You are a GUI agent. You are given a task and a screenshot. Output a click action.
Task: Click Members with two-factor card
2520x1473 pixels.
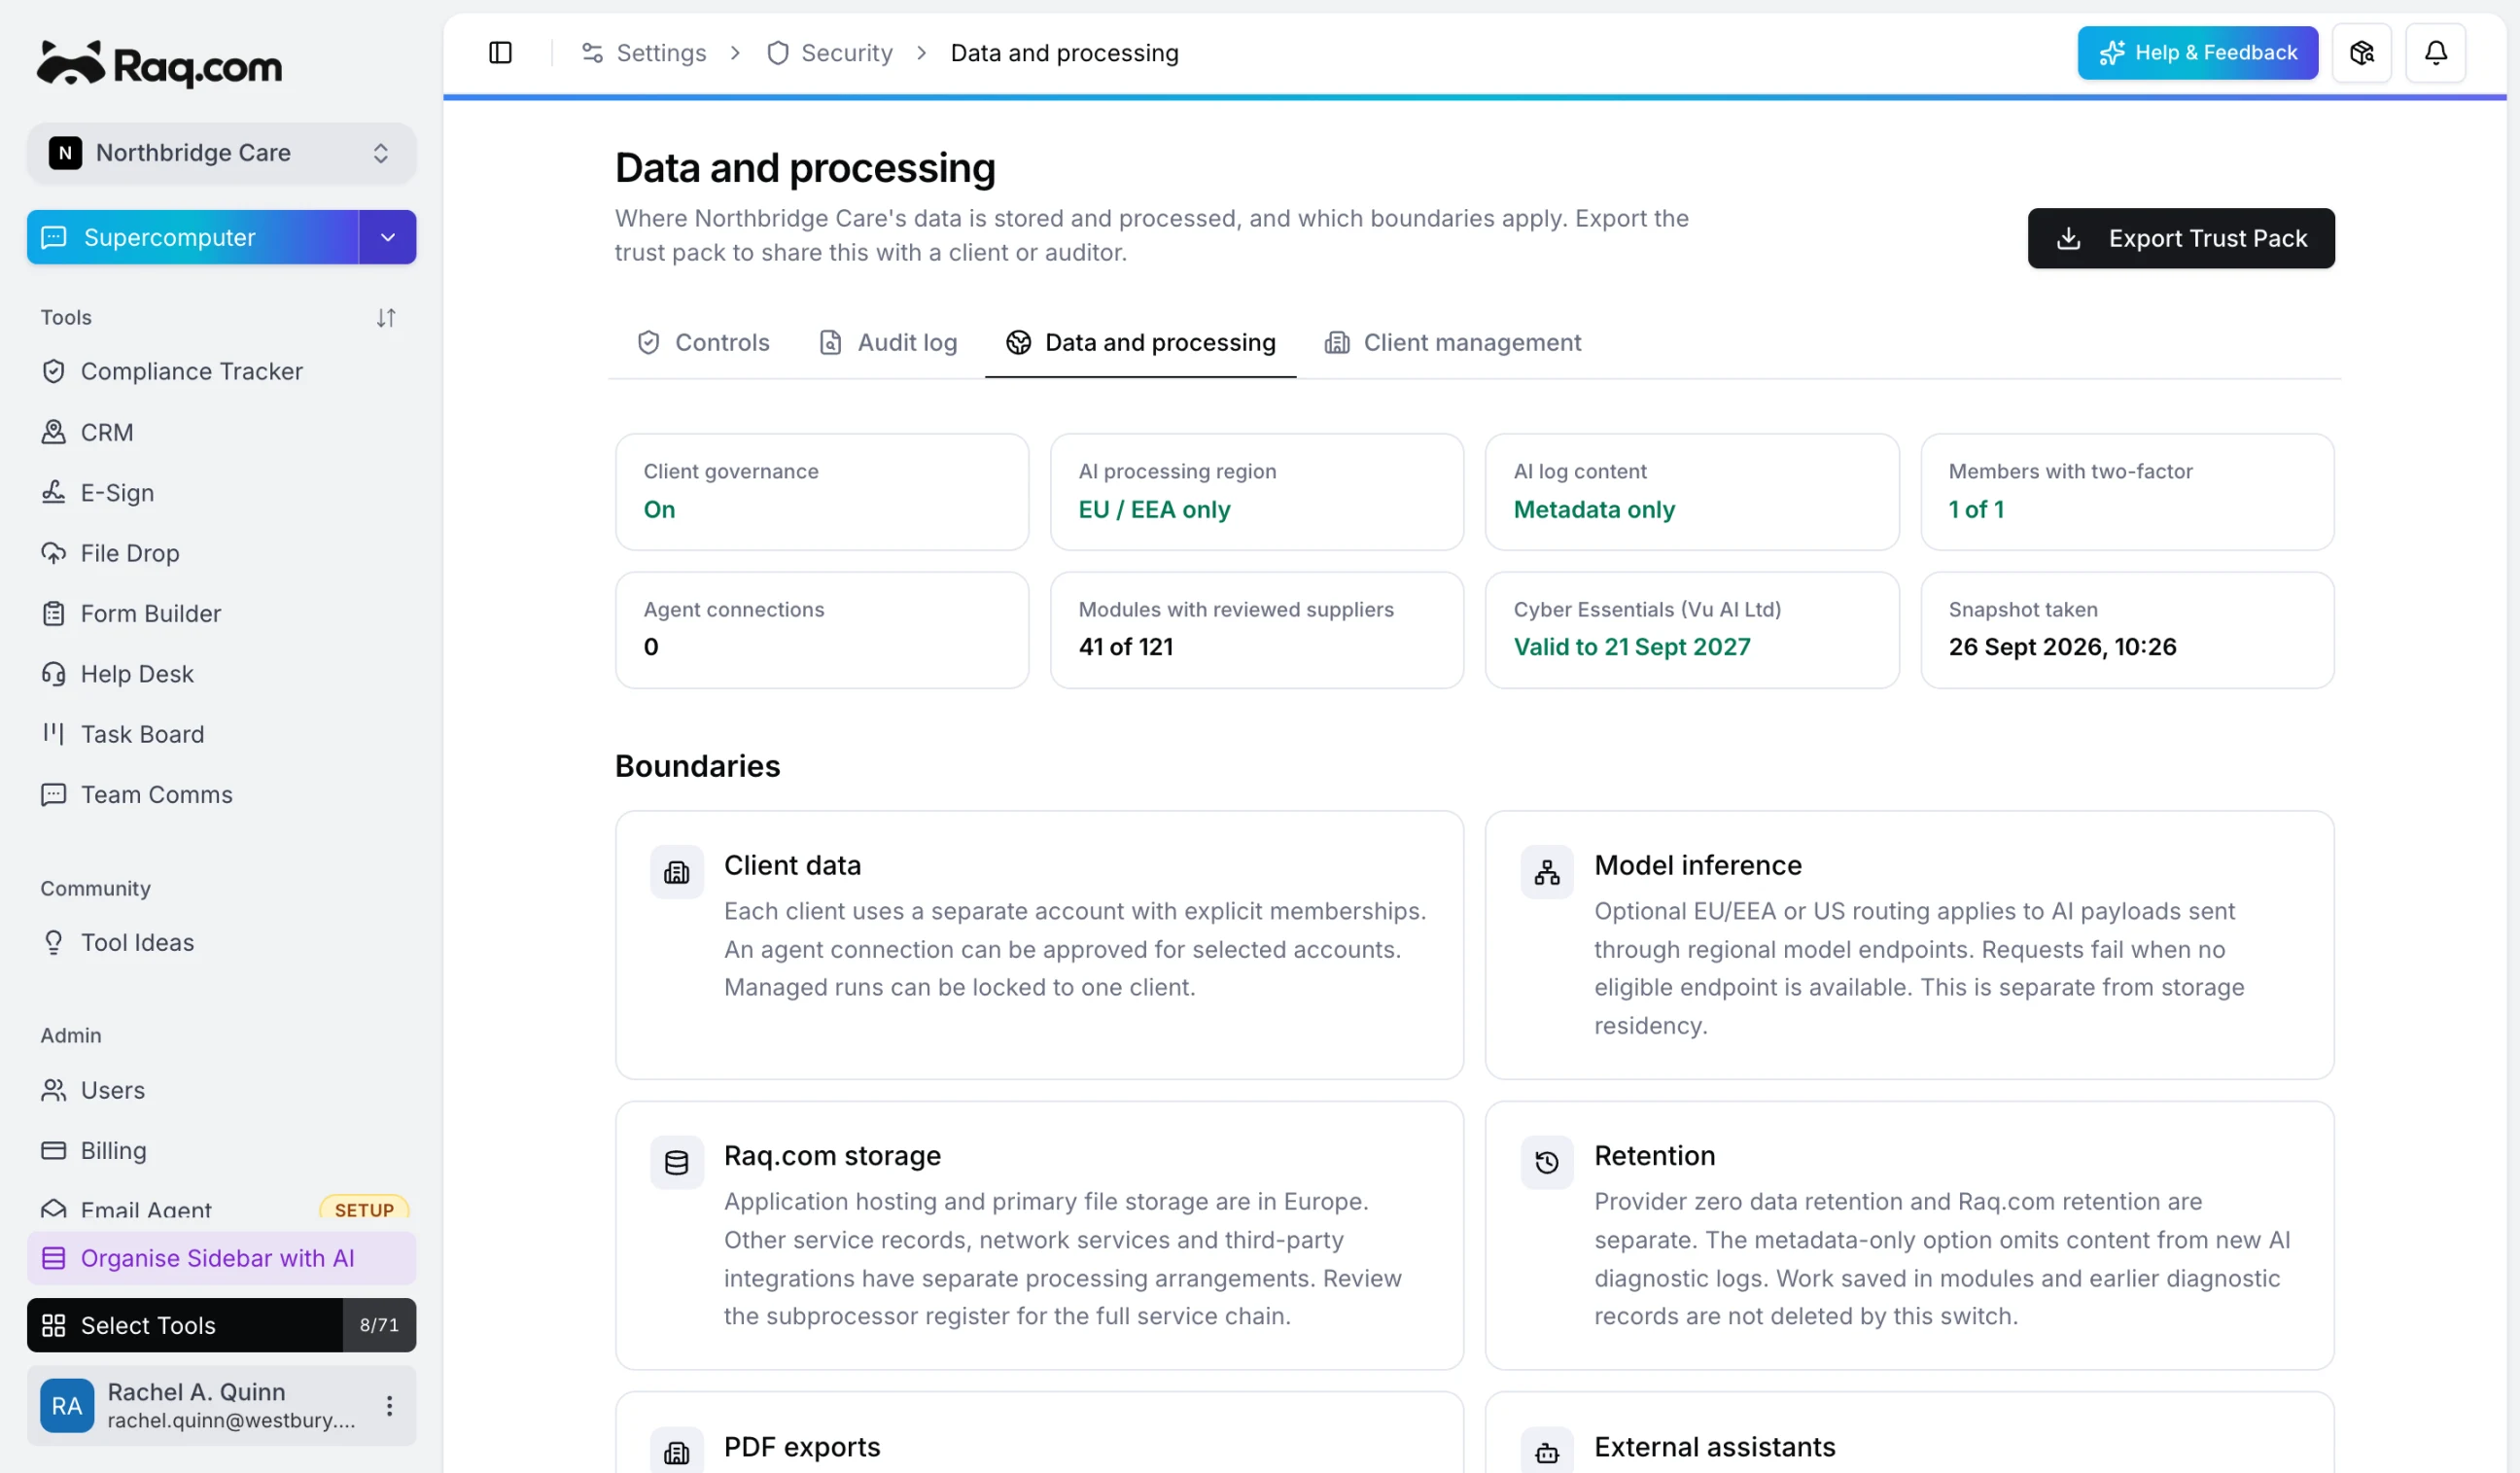[2127, 491]
